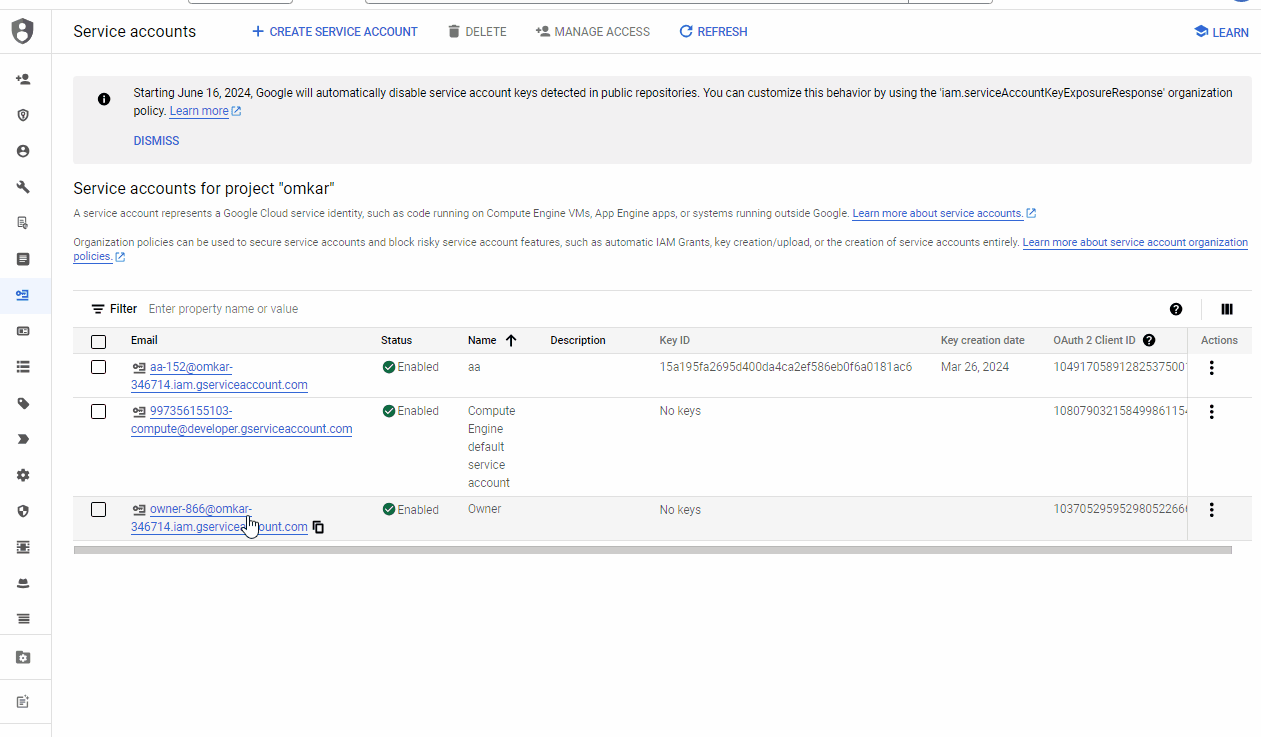
Task: Click the IAM & Admin shield logo
Action: 22,31
